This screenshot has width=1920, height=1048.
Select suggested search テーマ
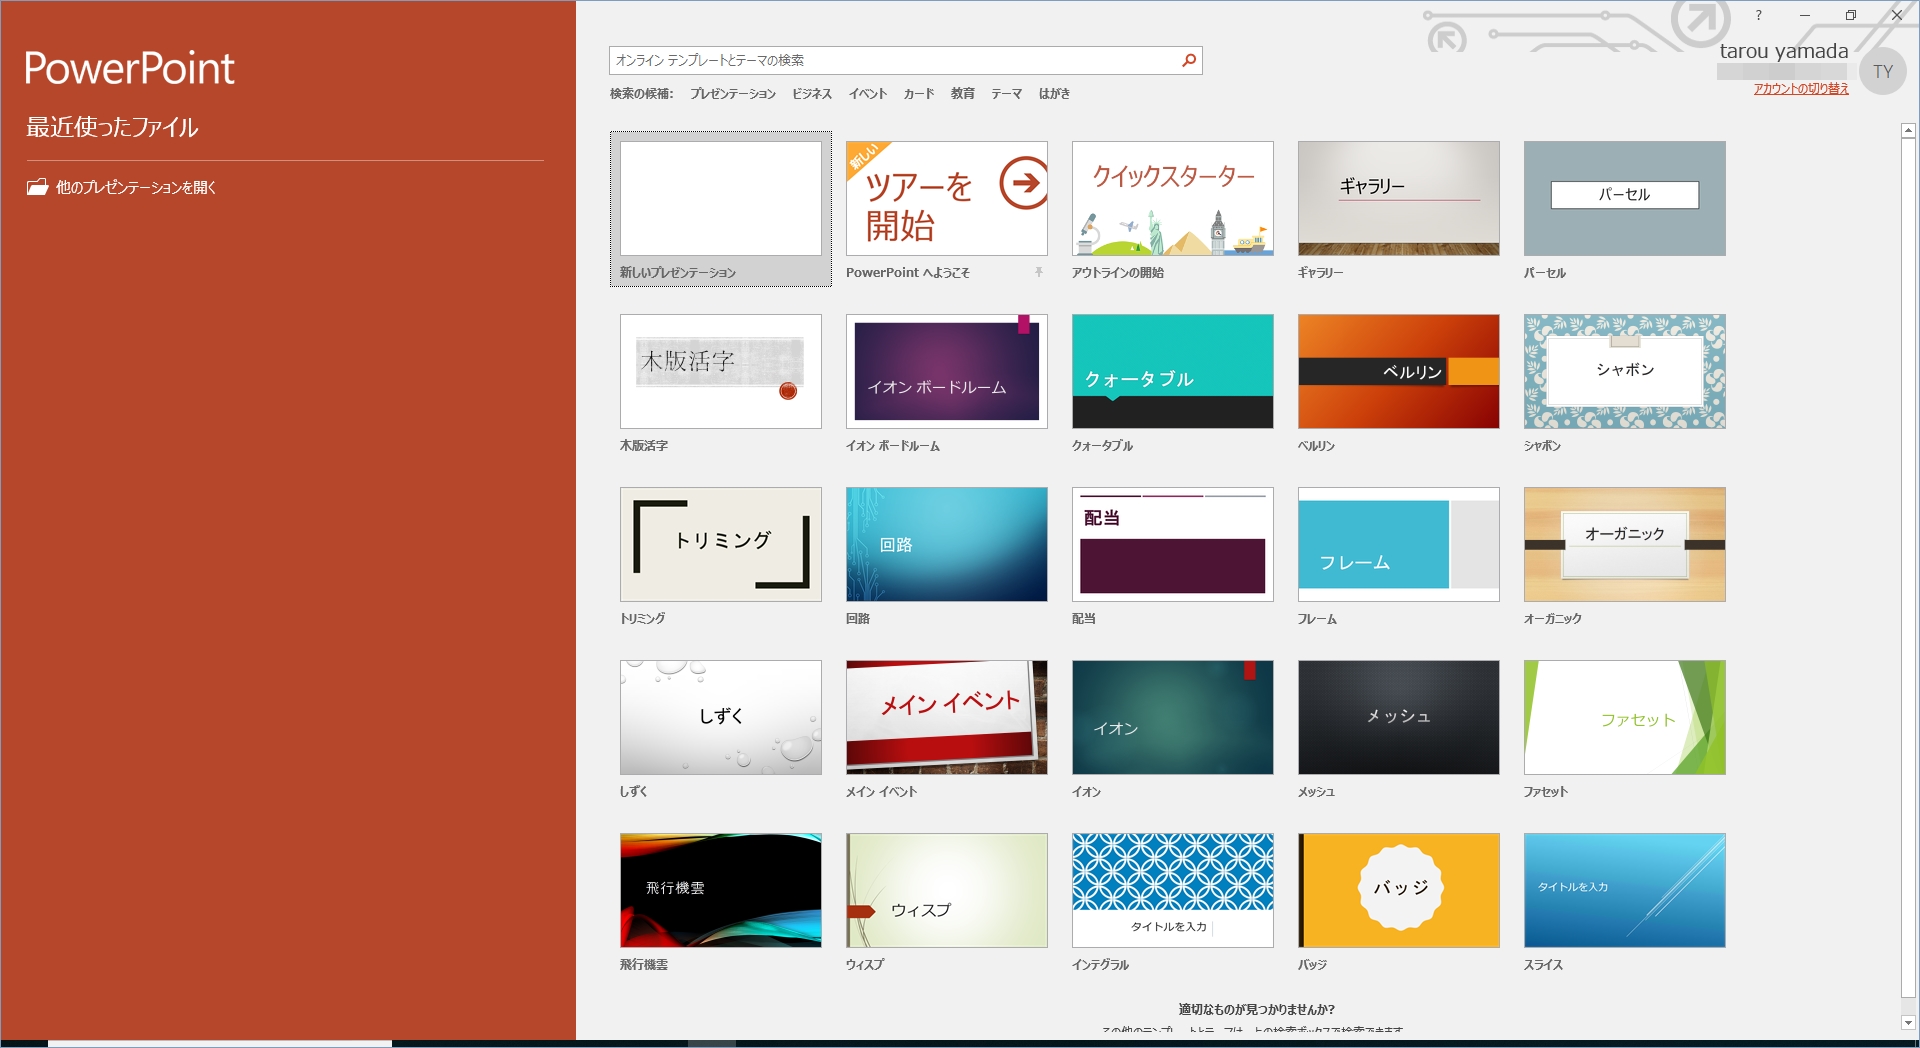(1006, 94)
